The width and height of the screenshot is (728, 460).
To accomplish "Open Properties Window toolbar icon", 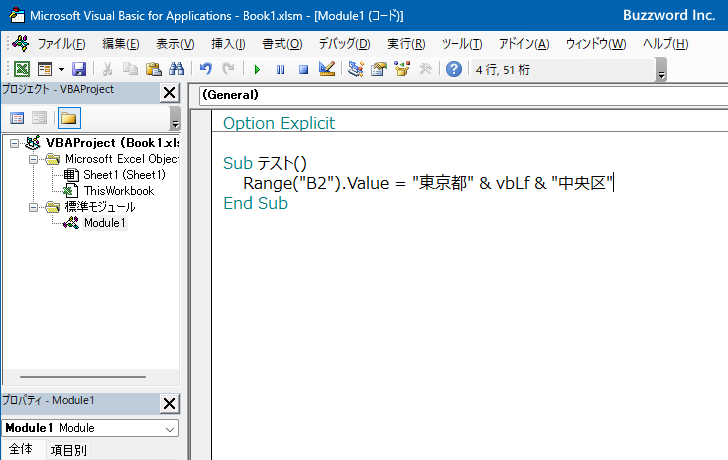I will [x=379, y=69].
